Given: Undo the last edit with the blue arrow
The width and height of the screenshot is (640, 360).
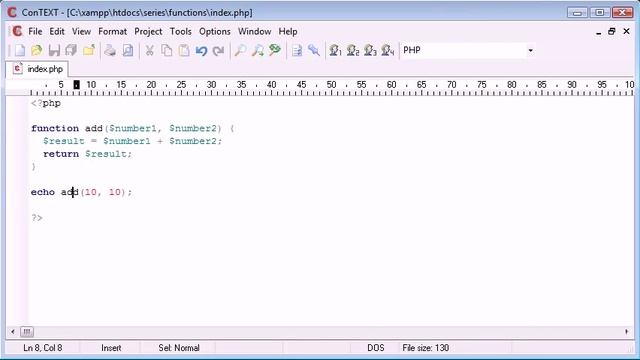Looking at the screenshot, I should (x=201, y=51).
